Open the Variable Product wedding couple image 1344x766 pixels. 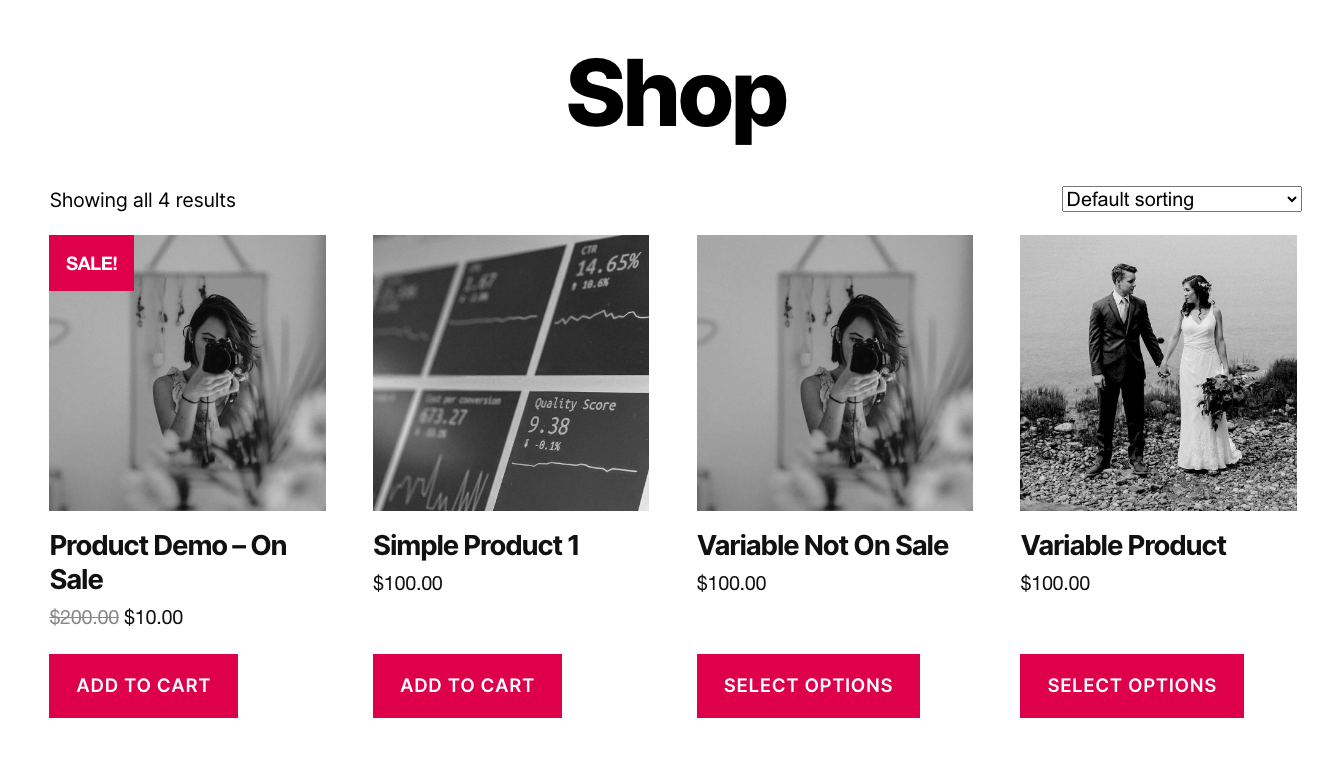tap(1158, 373)
